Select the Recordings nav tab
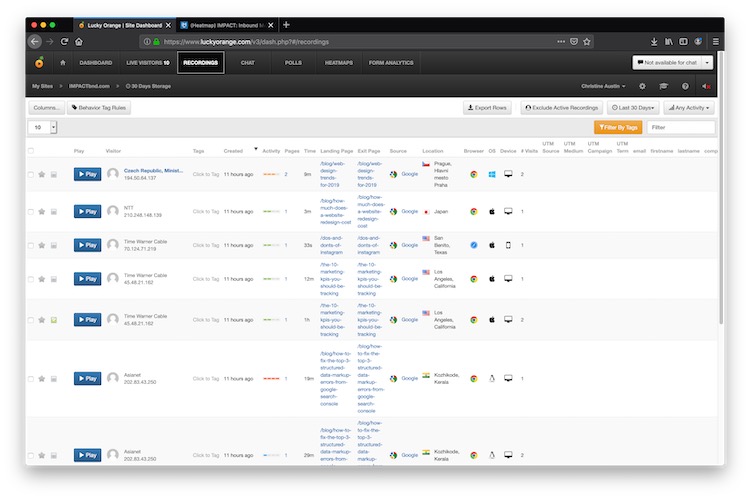 click(x=200, y=63)
